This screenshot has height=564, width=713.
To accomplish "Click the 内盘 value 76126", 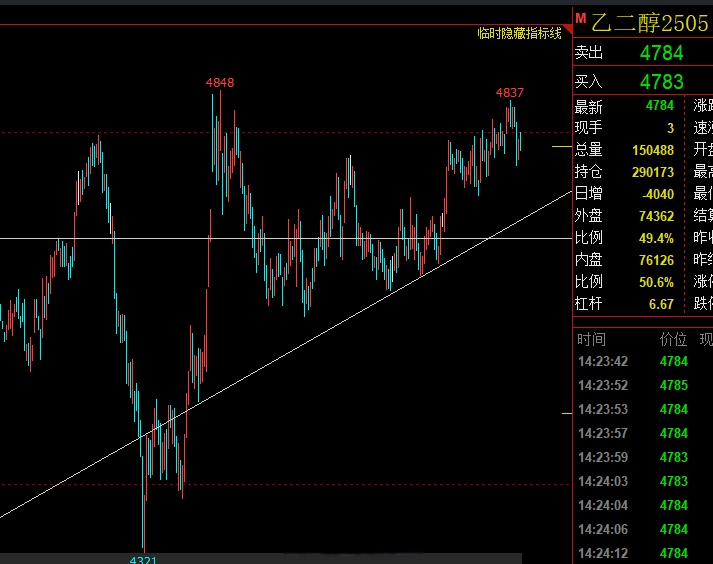I will [653, 260].
